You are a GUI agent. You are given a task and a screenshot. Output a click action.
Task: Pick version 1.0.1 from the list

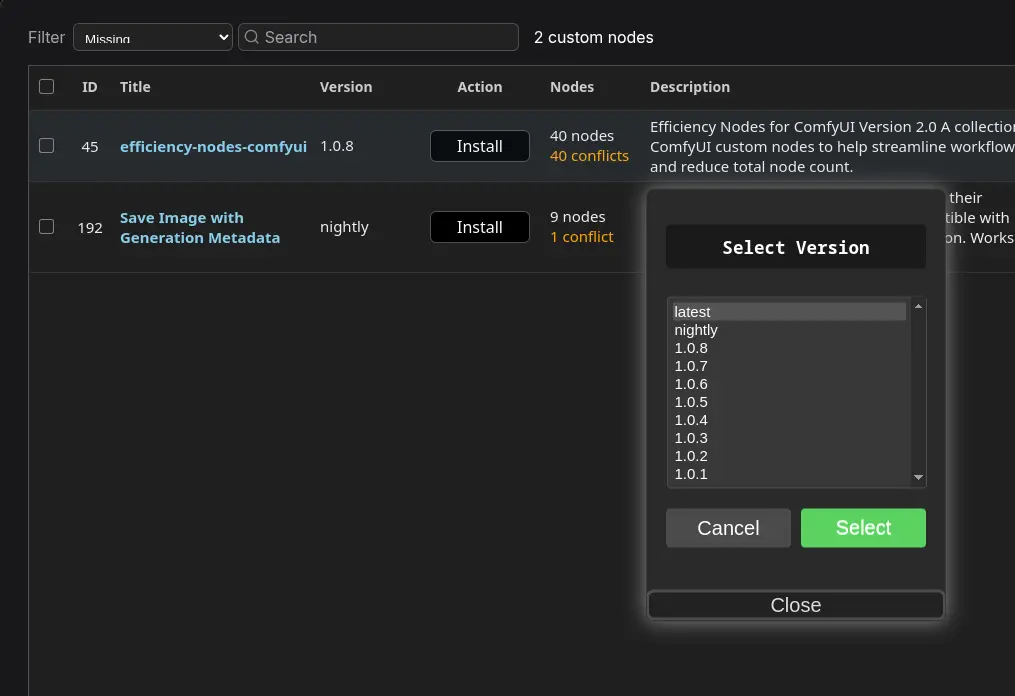click(788, 474)
